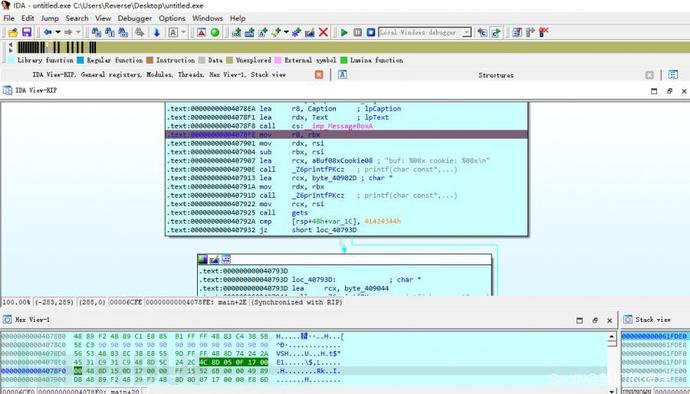Open the Debugger menu
The width and height of the screenshot is (690, 394).
pyautogui.click(x=135, y=18)
